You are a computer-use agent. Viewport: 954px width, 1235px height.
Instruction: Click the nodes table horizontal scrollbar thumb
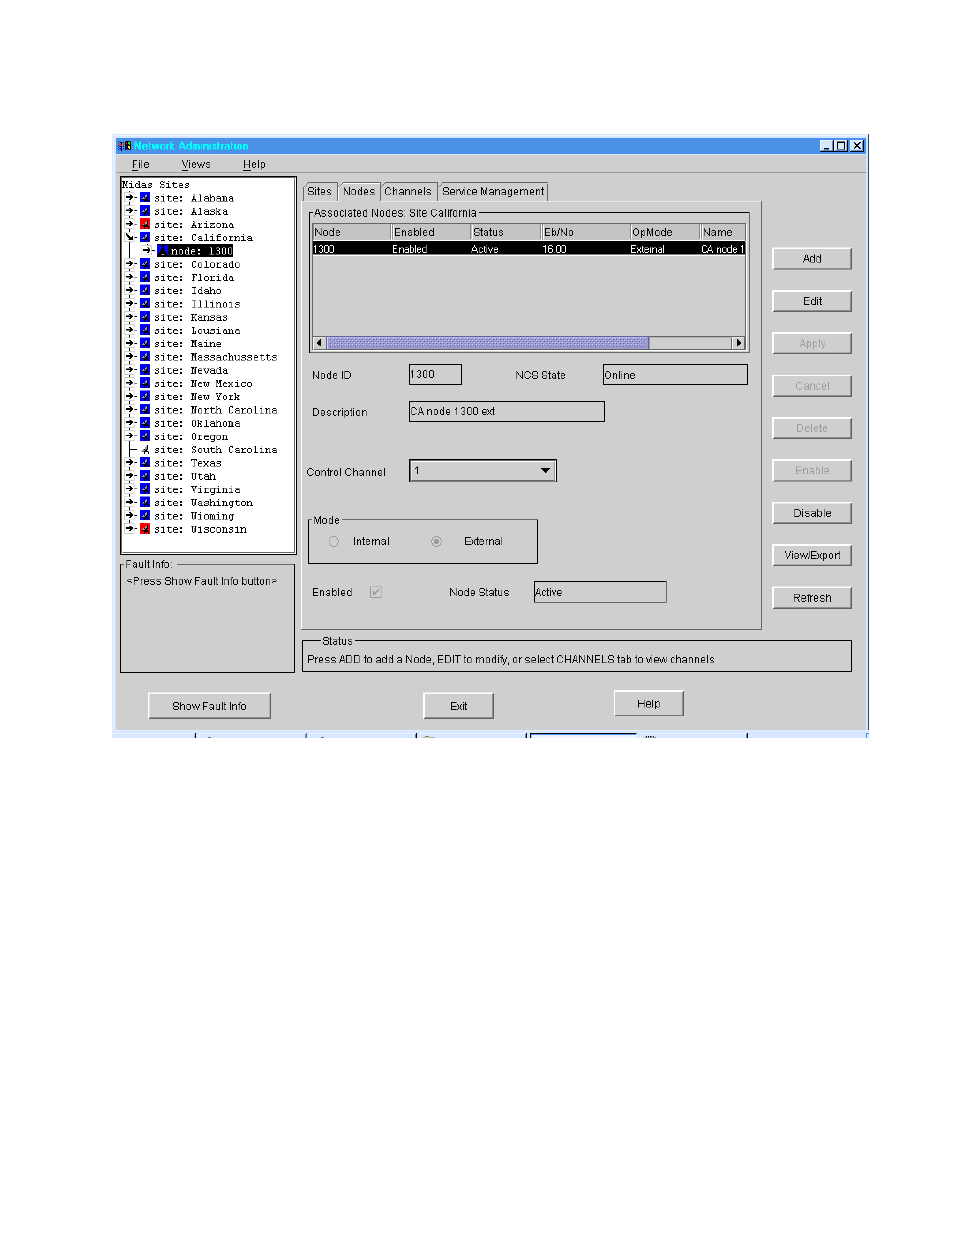tap(488, 343)
